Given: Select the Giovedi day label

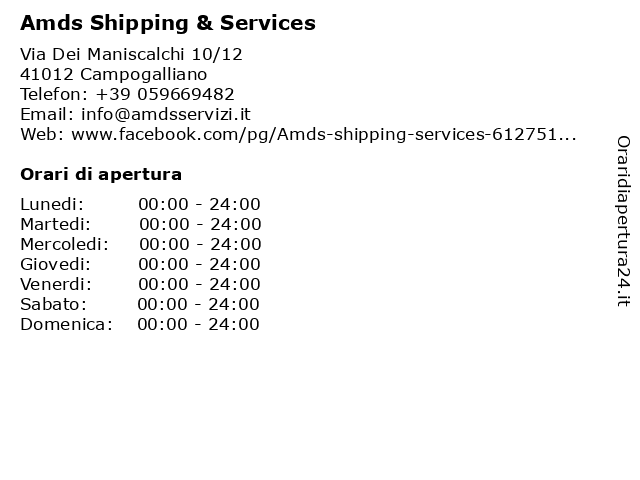Looking at the screenshot, I should [x=56, y=264].
